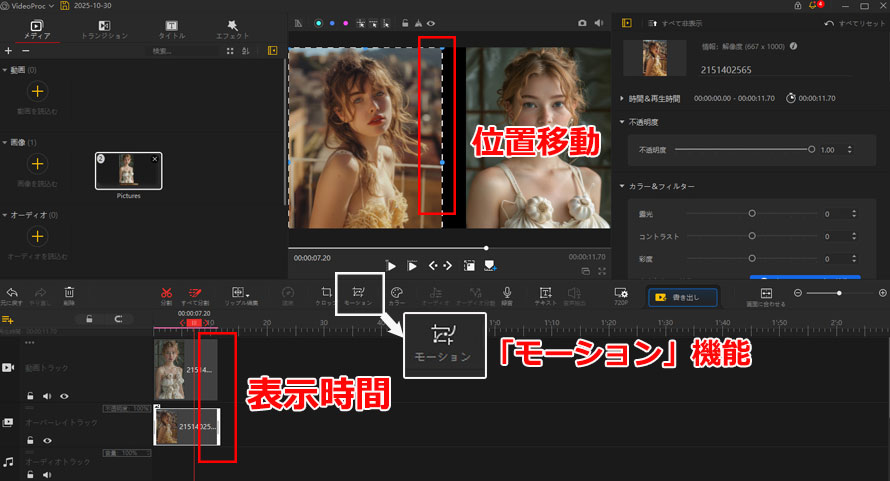
Task: Click the yellow panel toggle icon in the inspector header
Action: click(627, 23)
